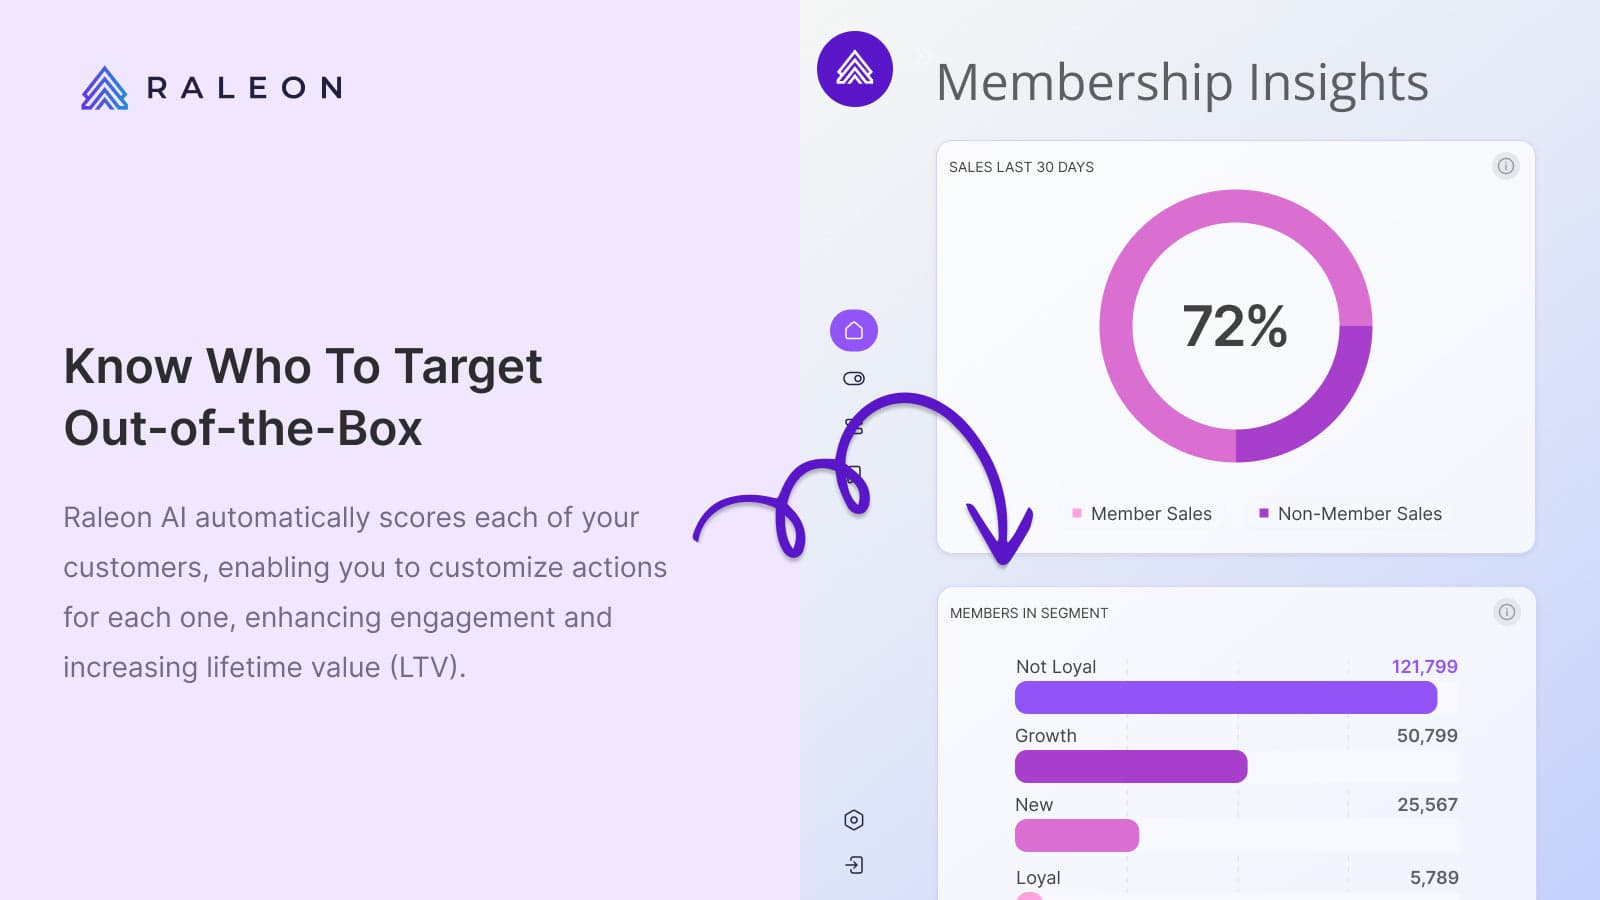Click the sign-out arrow icon in the sidebar

[x=854, y=865]
